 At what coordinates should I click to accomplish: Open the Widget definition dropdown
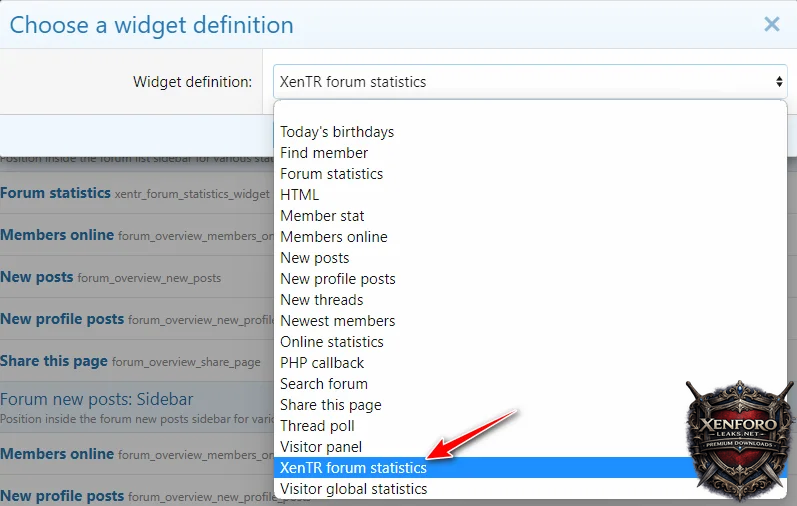coord(529,82)
